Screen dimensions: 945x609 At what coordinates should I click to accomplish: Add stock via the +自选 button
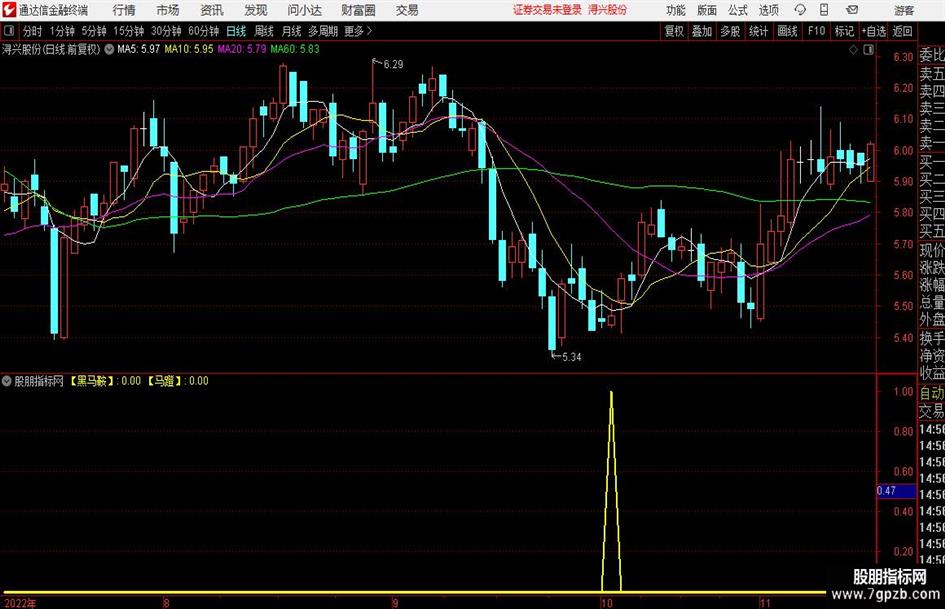click(873, 31)
